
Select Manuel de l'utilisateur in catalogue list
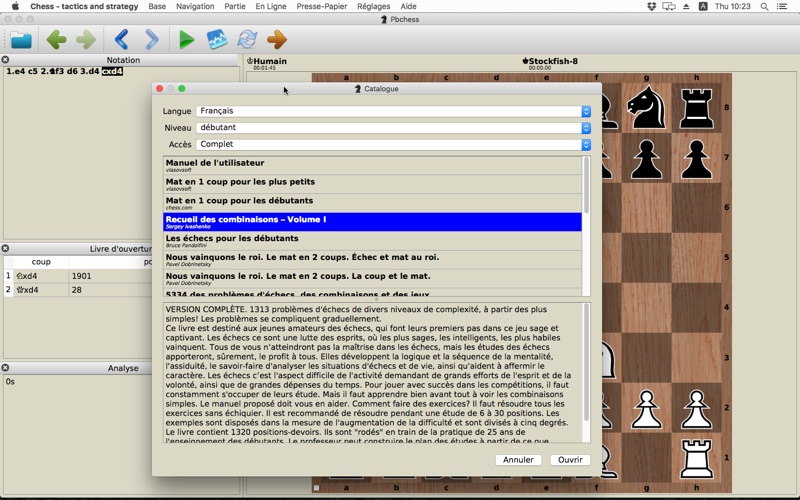pos(372,165)
